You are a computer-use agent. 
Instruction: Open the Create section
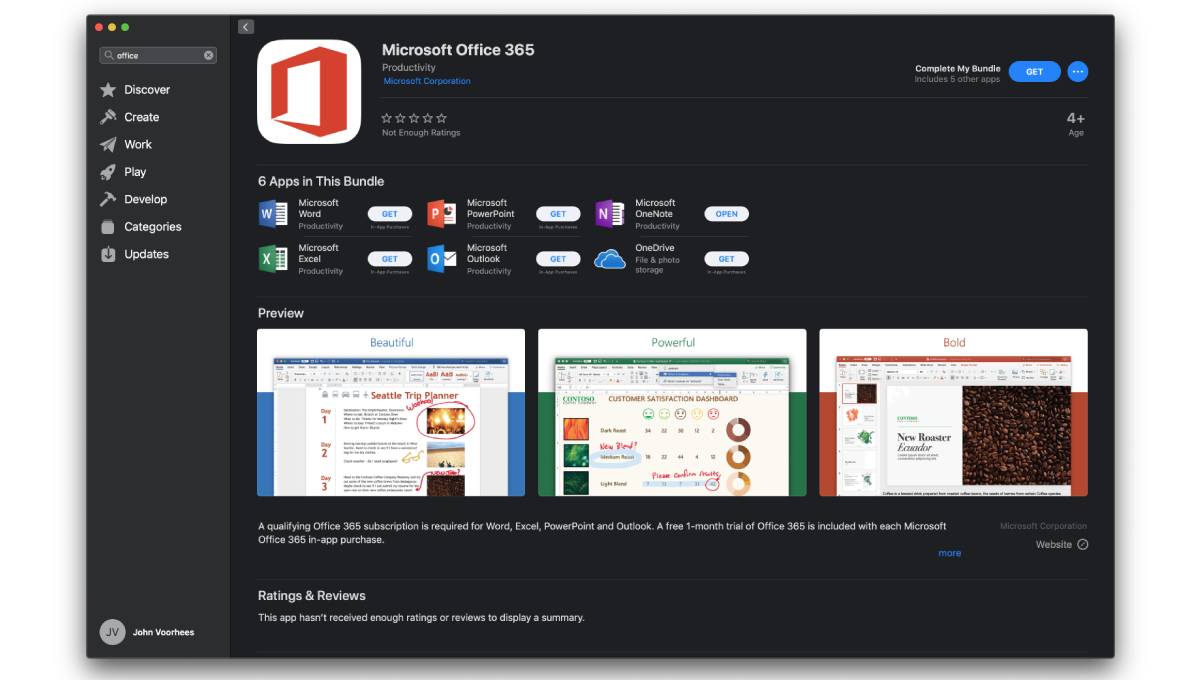140,116
